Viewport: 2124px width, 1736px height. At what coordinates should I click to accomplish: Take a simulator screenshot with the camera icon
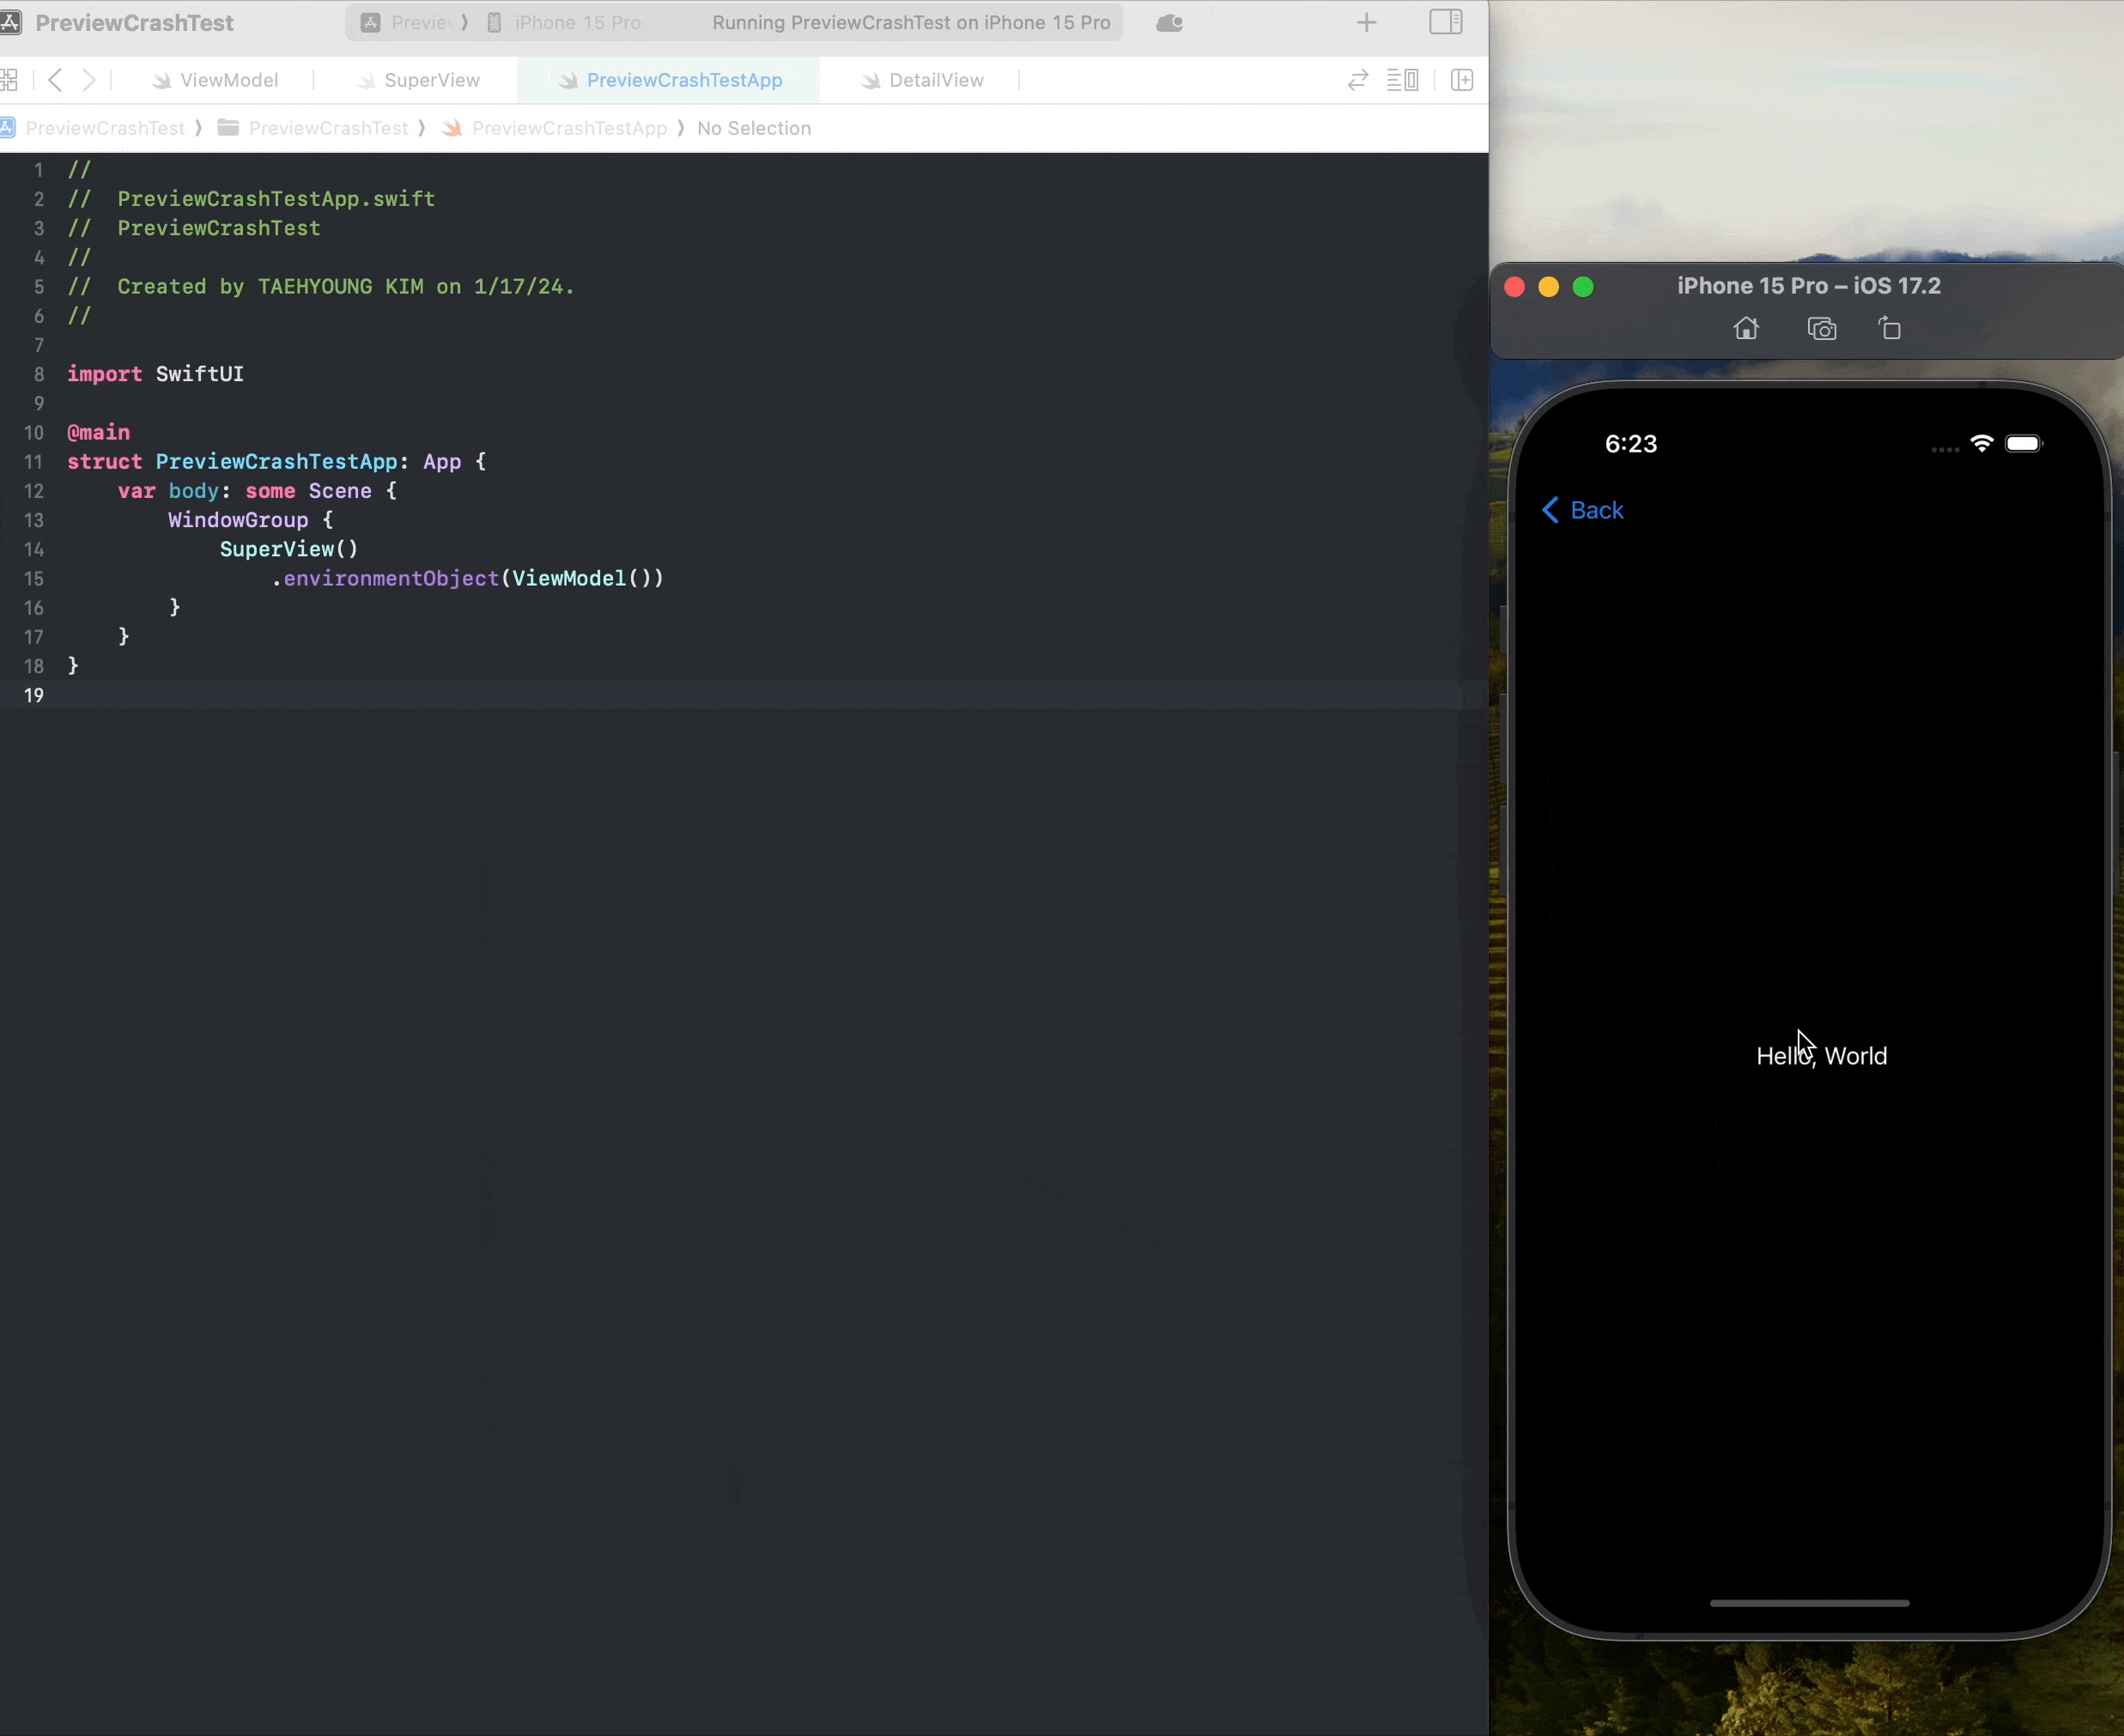[x=1822, y=329]
